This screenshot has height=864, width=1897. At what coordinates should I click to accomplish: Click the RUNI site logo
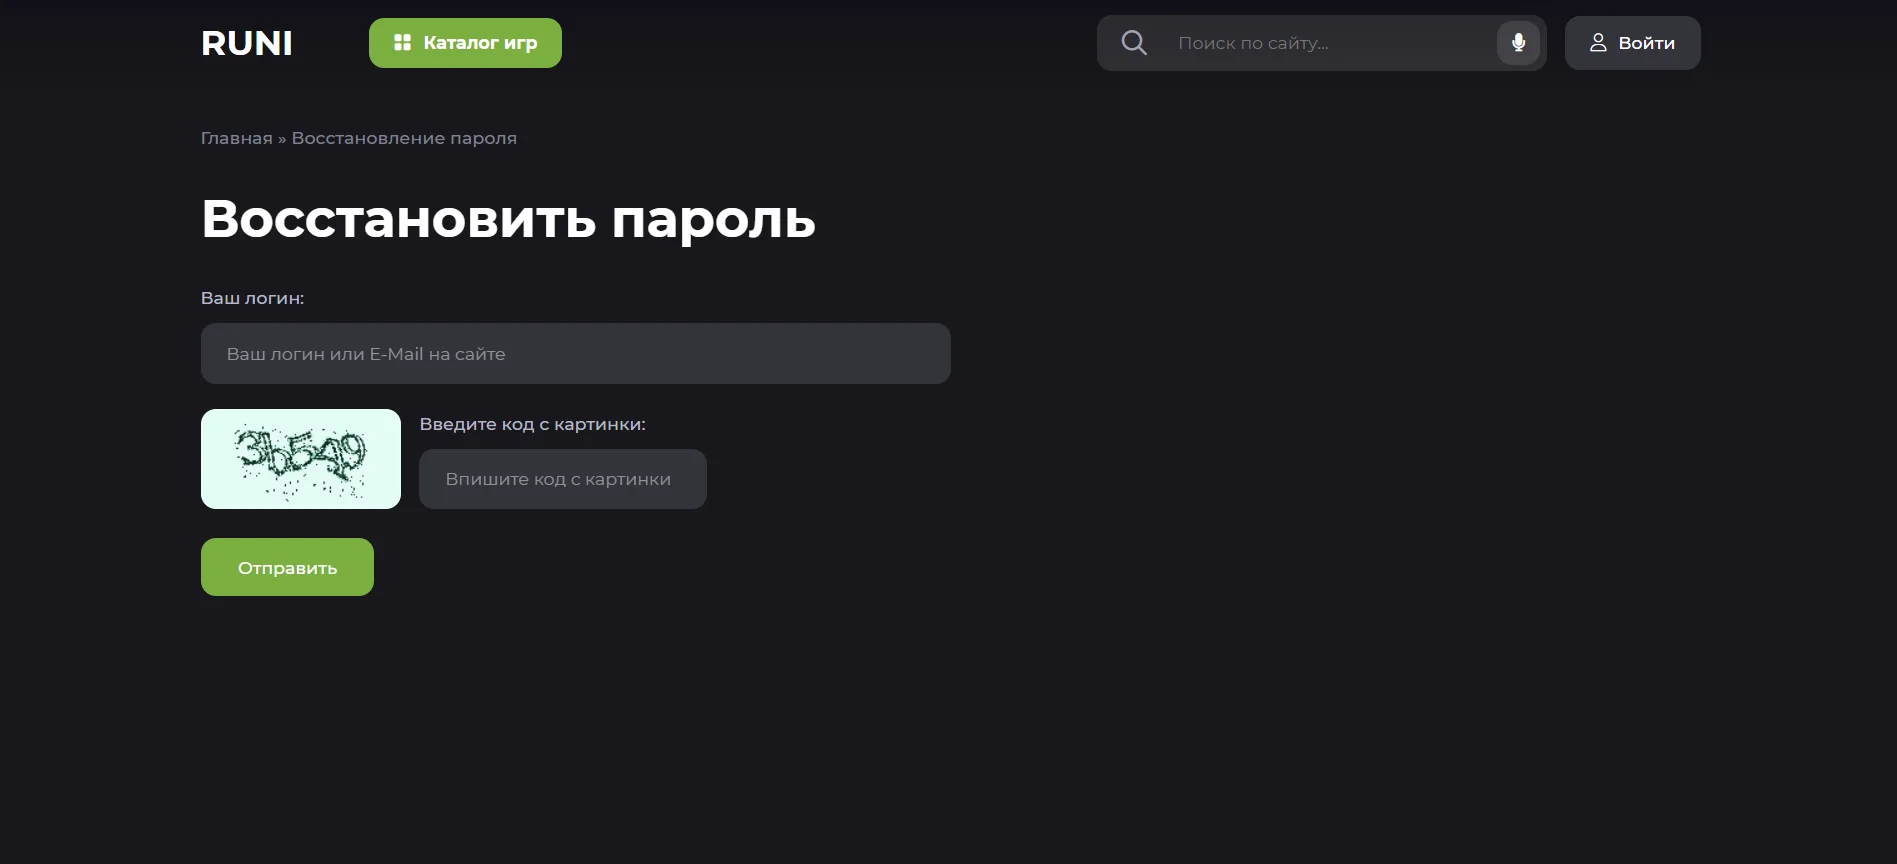[x=247, y=43]
